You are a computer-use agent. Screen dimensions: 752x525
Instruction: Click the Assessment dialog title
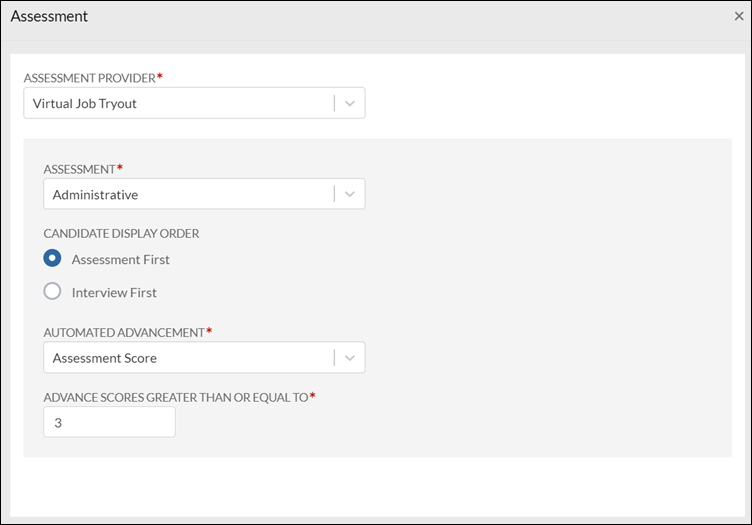pyautogui.click(x=49, y=17)
